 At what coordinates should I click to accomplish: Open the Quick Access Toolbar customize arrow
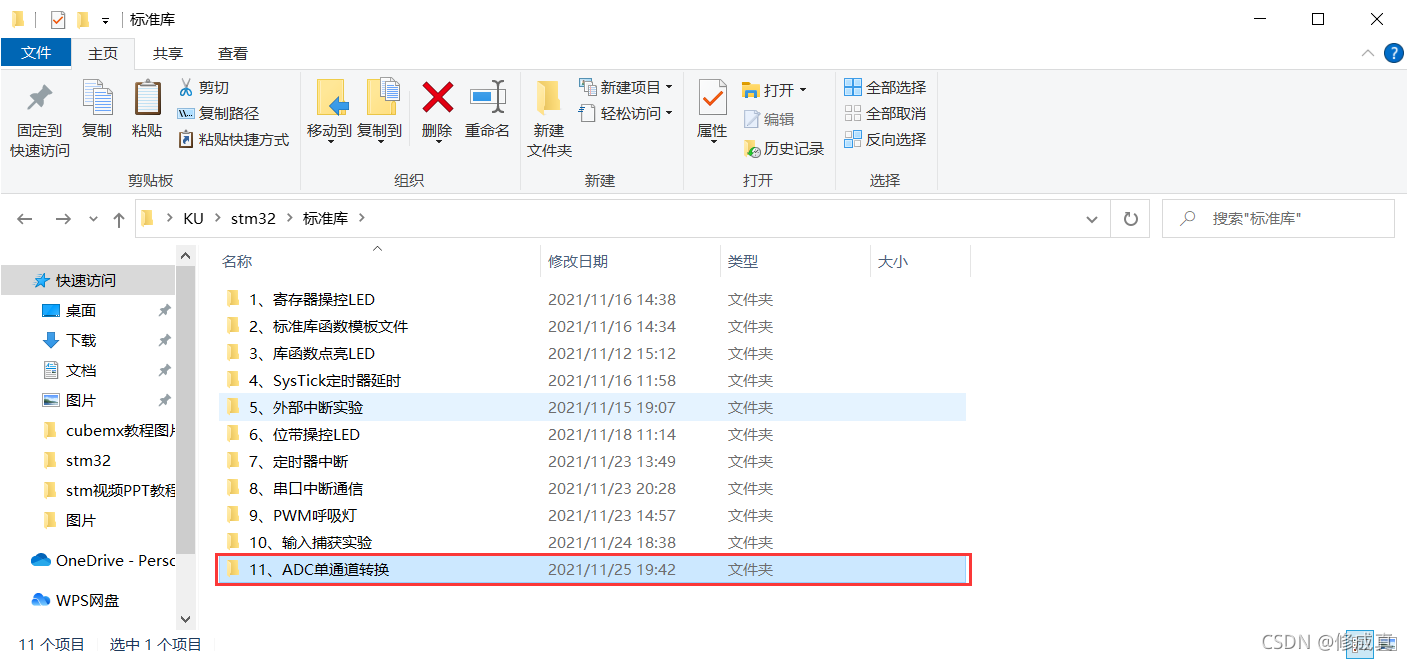pos(105,20)
